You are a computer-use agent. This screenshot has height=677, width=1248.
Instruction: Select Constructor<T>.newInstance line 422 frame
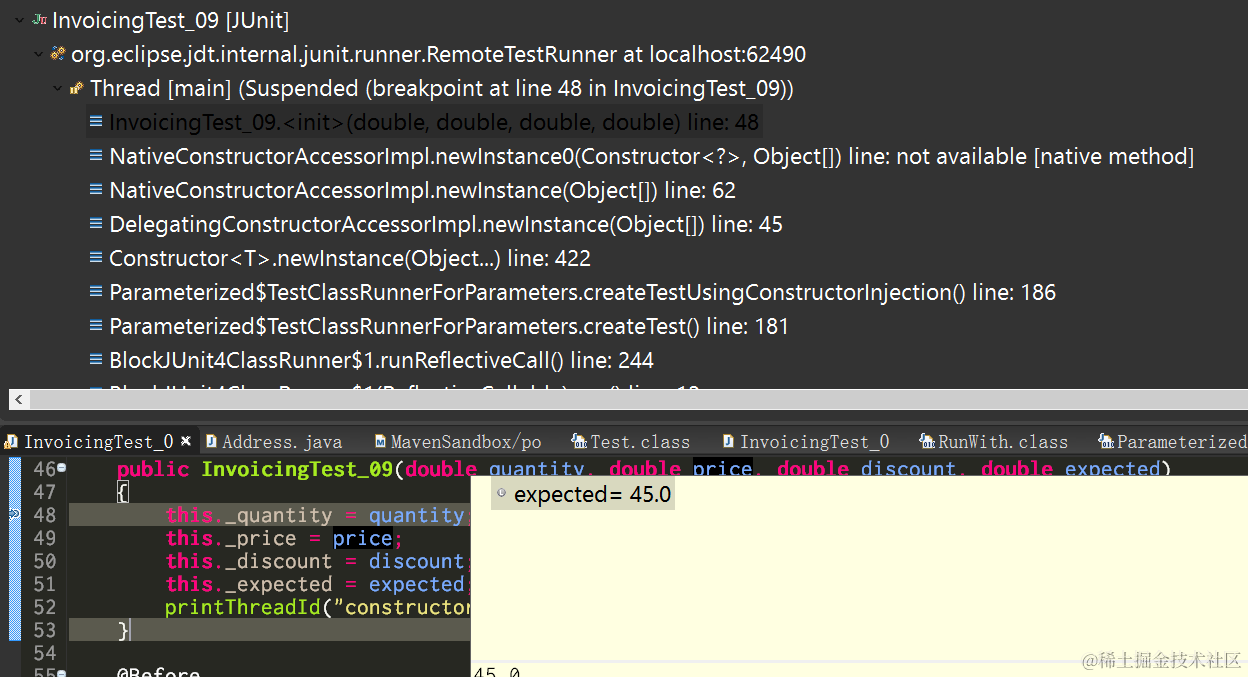click(x=350, y=258)
